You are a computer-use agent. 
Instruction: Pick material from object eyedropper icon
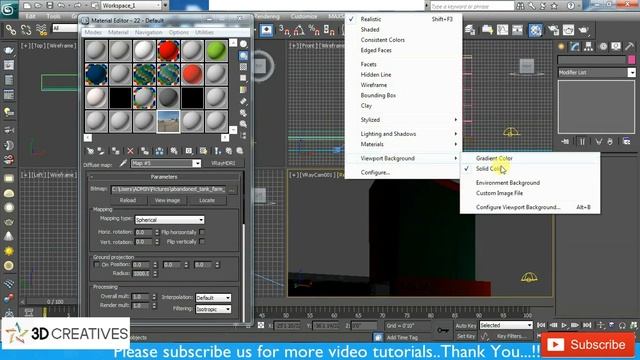(x=123, y=163)
